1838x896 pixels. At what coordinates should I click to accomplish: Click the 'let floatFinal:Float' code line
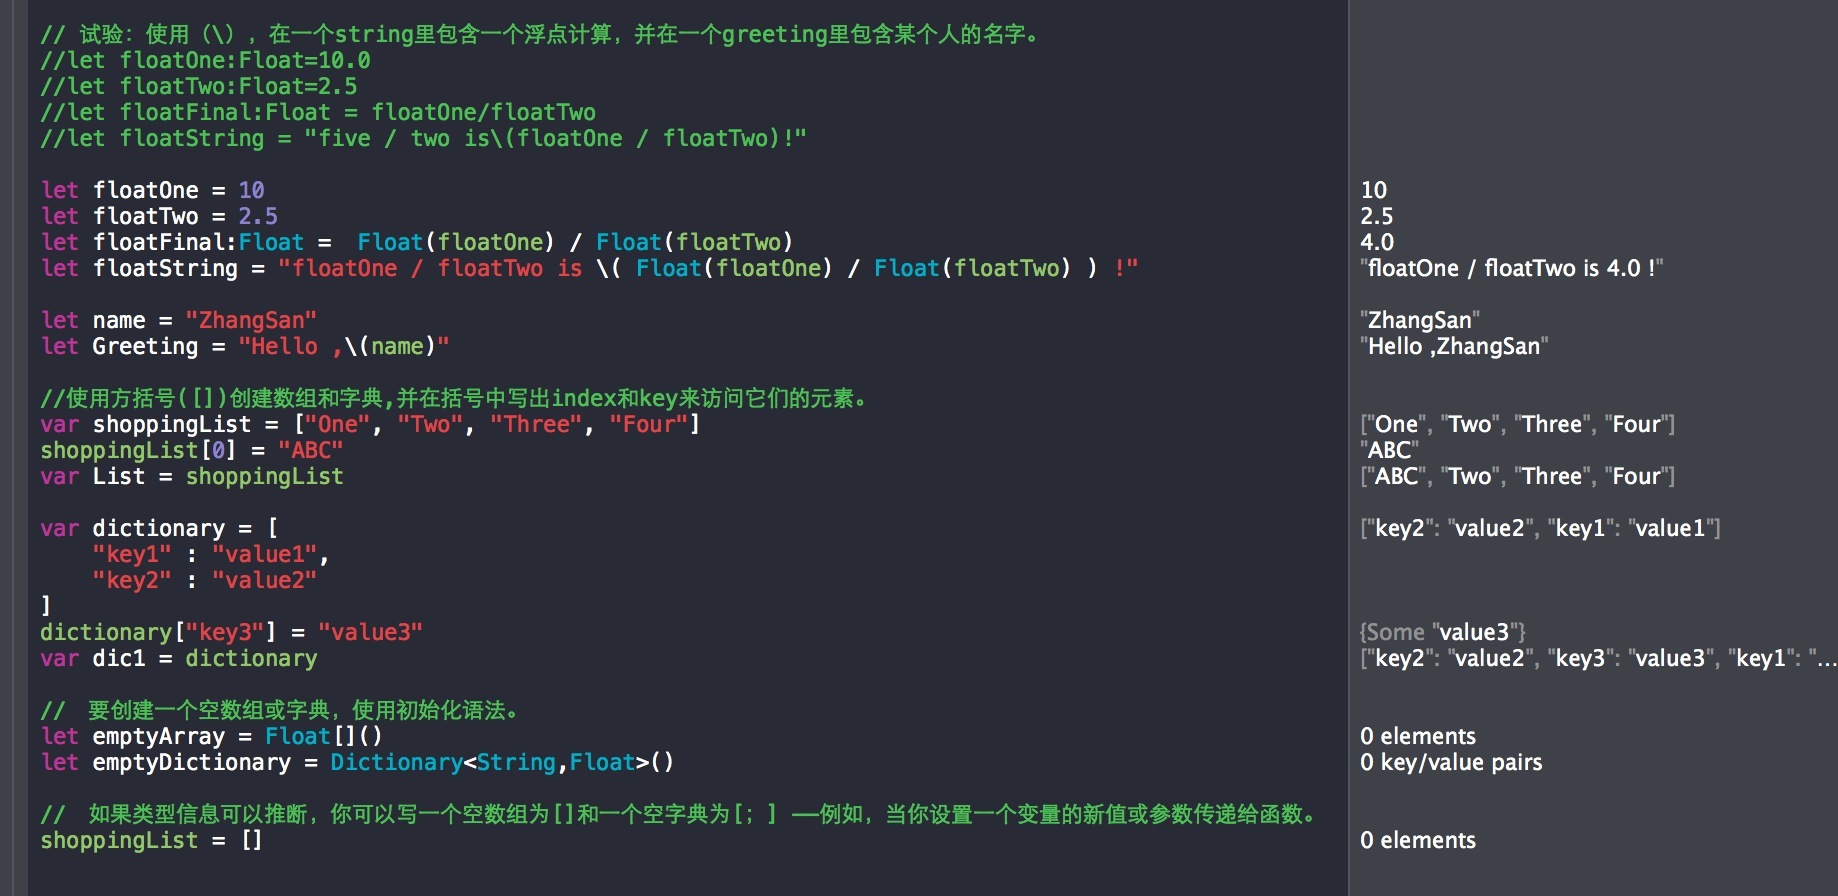417,242
